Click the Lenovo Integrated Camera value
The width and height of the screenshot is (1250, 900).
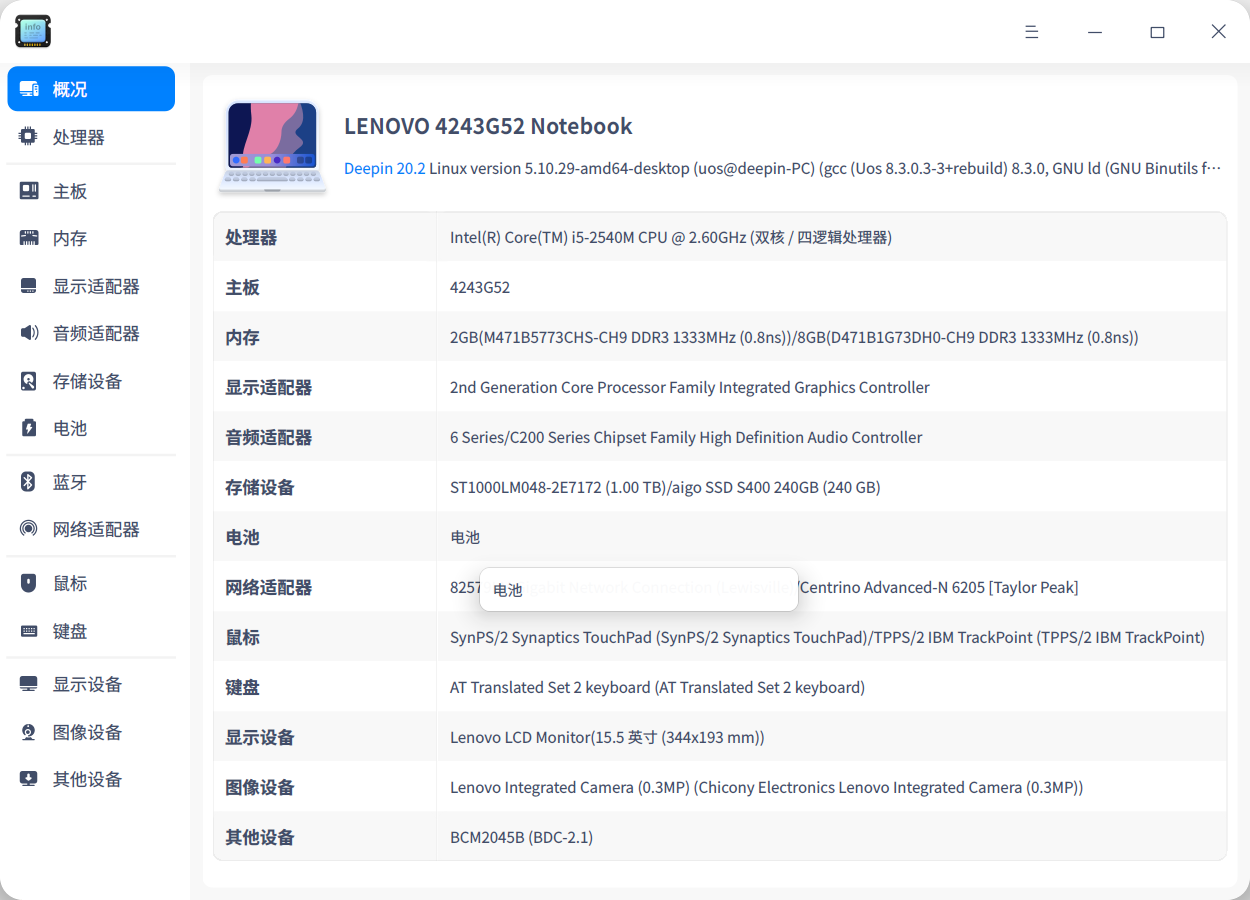coord(766,787)
